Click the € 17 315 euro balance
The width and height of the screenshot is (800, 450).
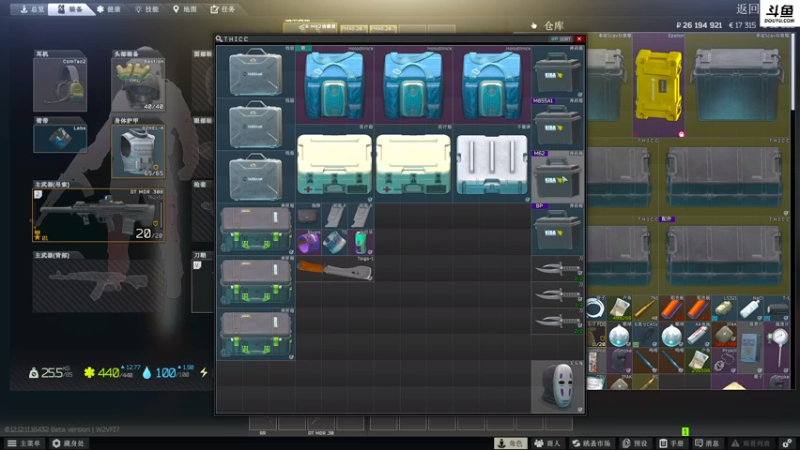(742, 25)
